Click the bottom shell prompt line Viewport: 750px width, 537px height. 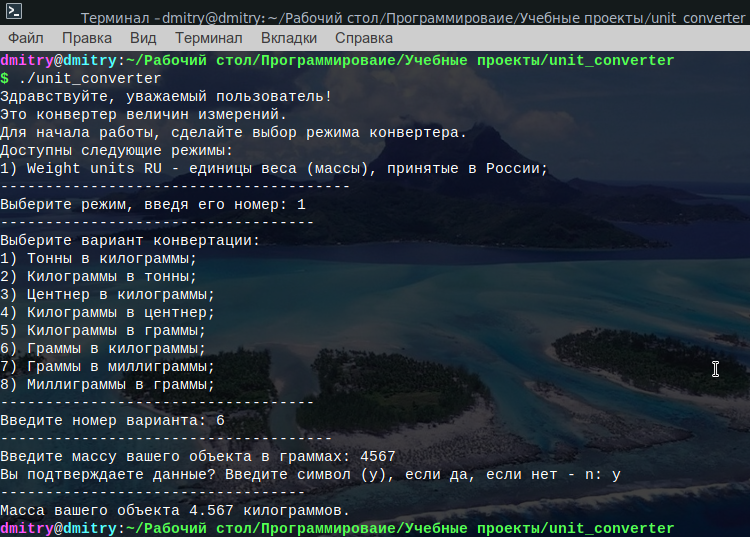point(337,528)
